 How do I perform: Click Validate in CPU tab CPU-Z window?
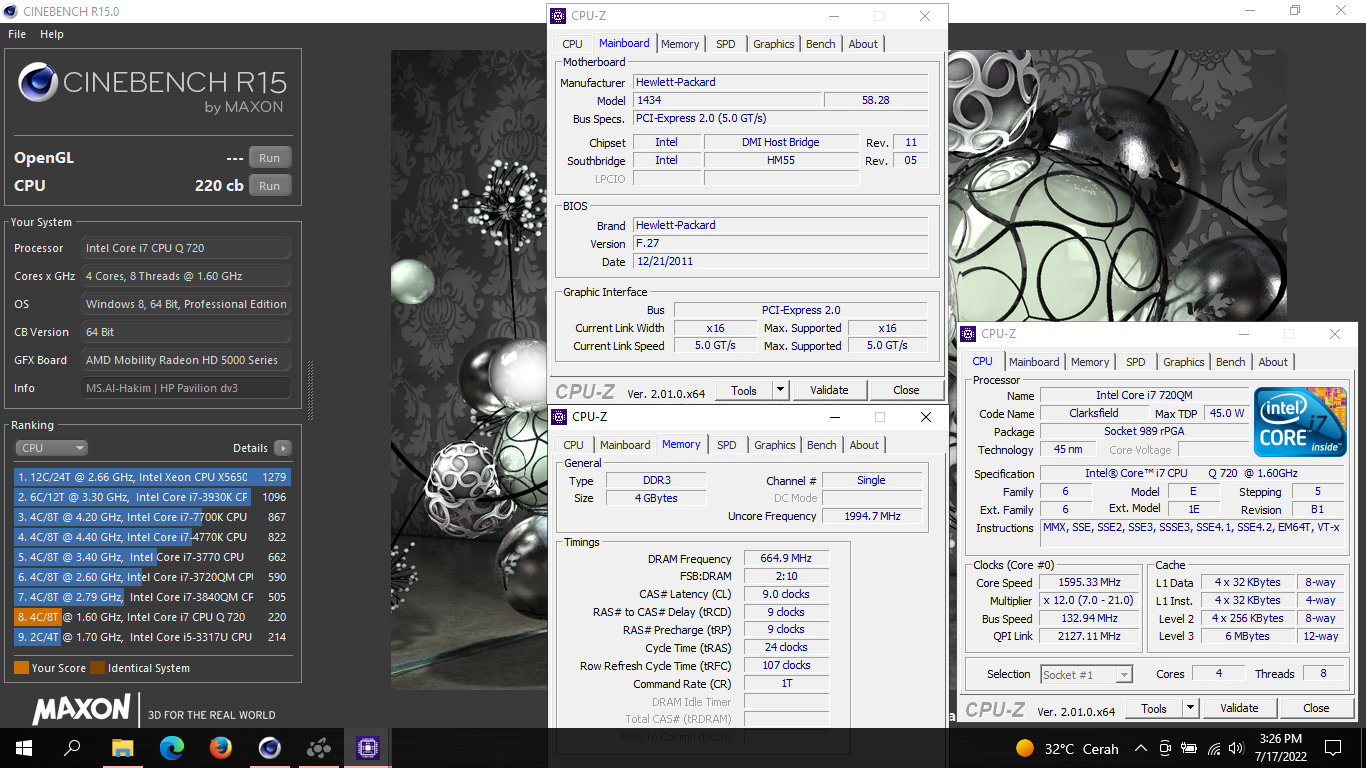(1239, 708)
